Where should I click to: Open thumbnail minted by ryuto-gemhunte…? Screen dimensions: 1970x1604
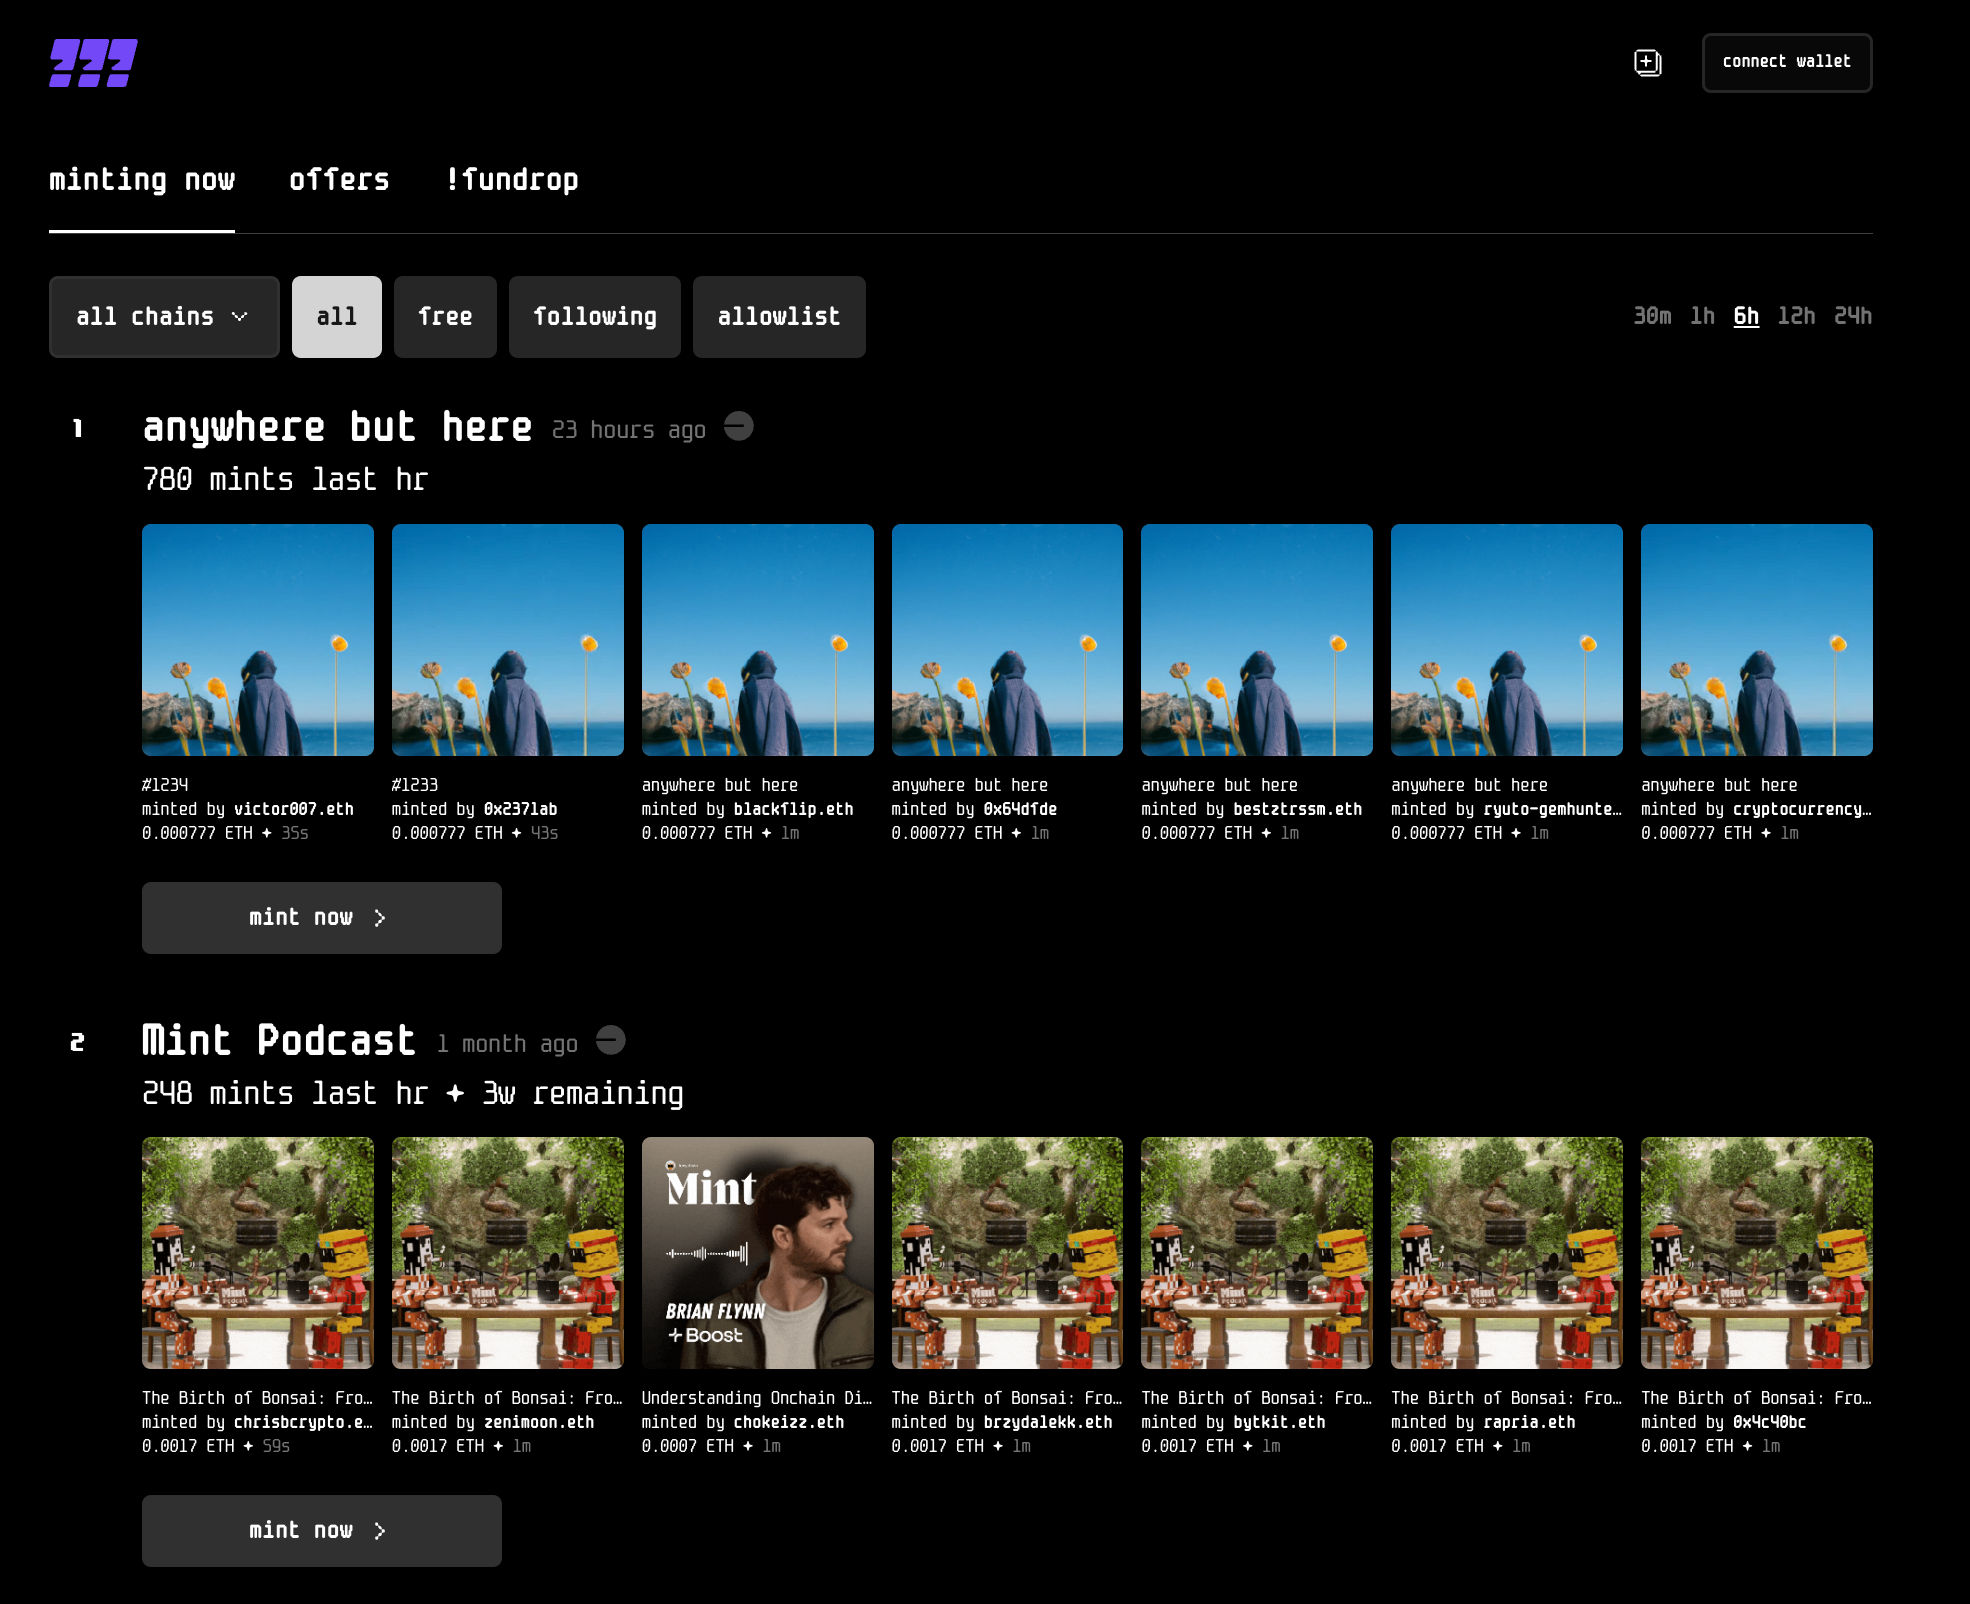coord(1507,640)
